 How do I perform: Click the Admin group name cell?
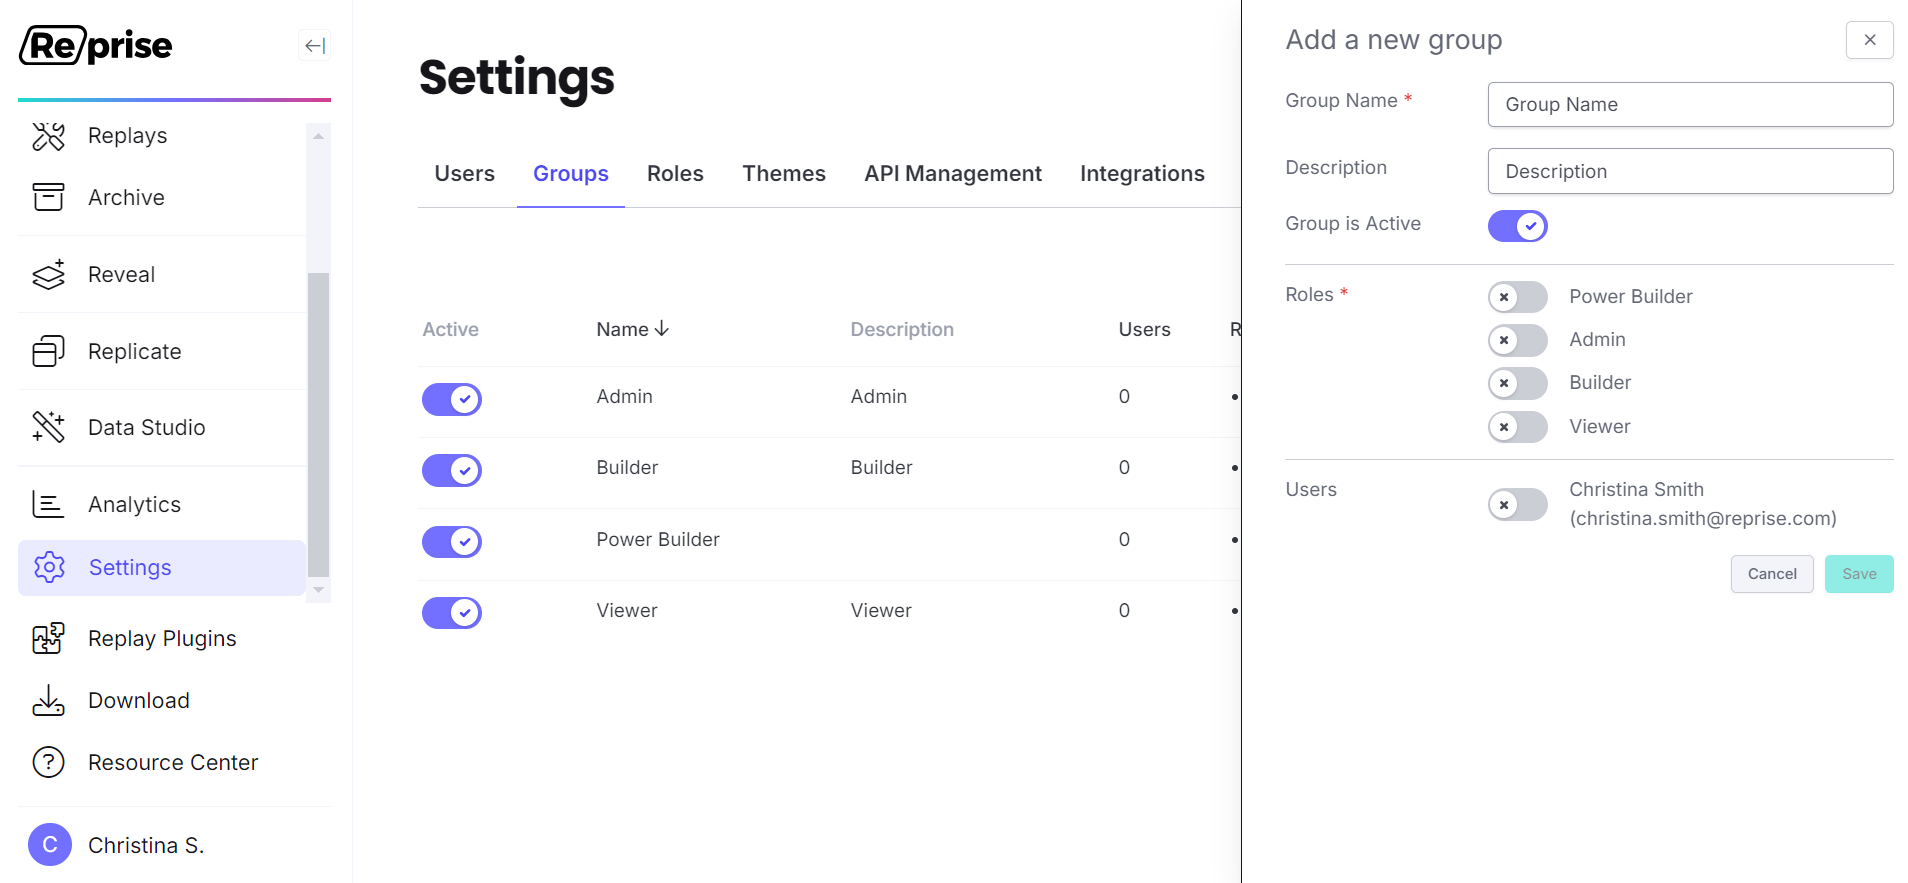624,396
